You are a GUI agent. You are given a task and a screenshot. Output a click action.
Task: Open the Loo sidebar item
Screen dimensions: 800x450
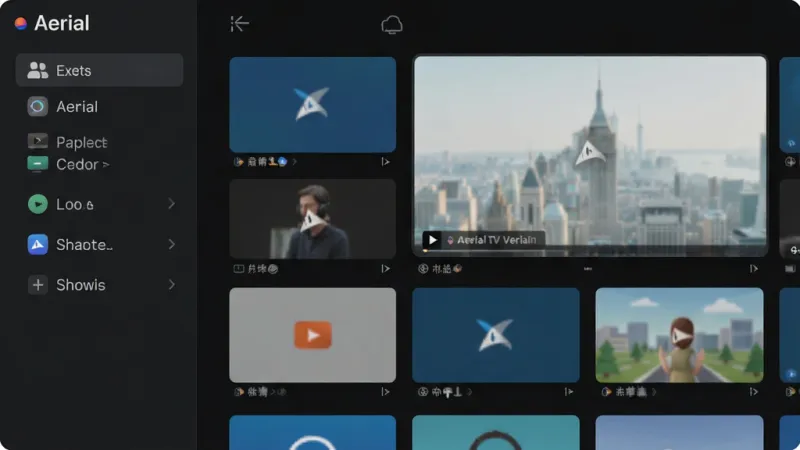point(99,204)
